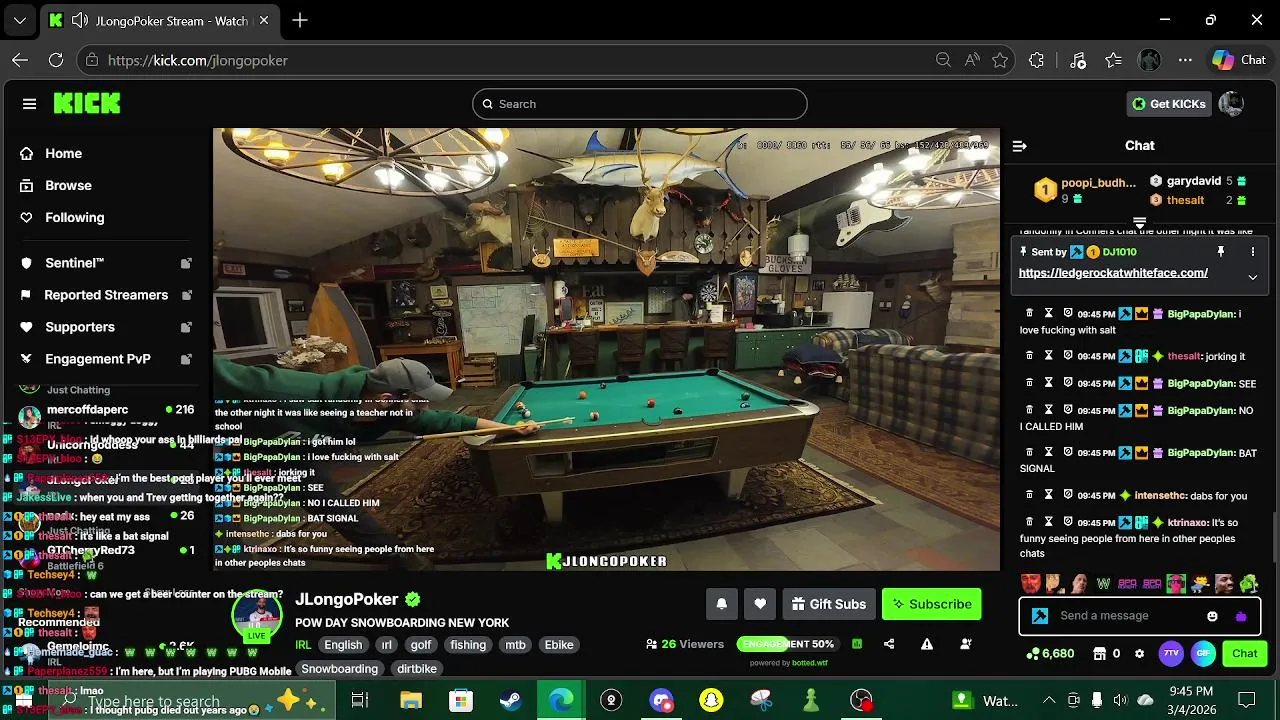Click the fishing tag
The width and height of the screenshot is (1280, 720).
[x=468, y=645]
